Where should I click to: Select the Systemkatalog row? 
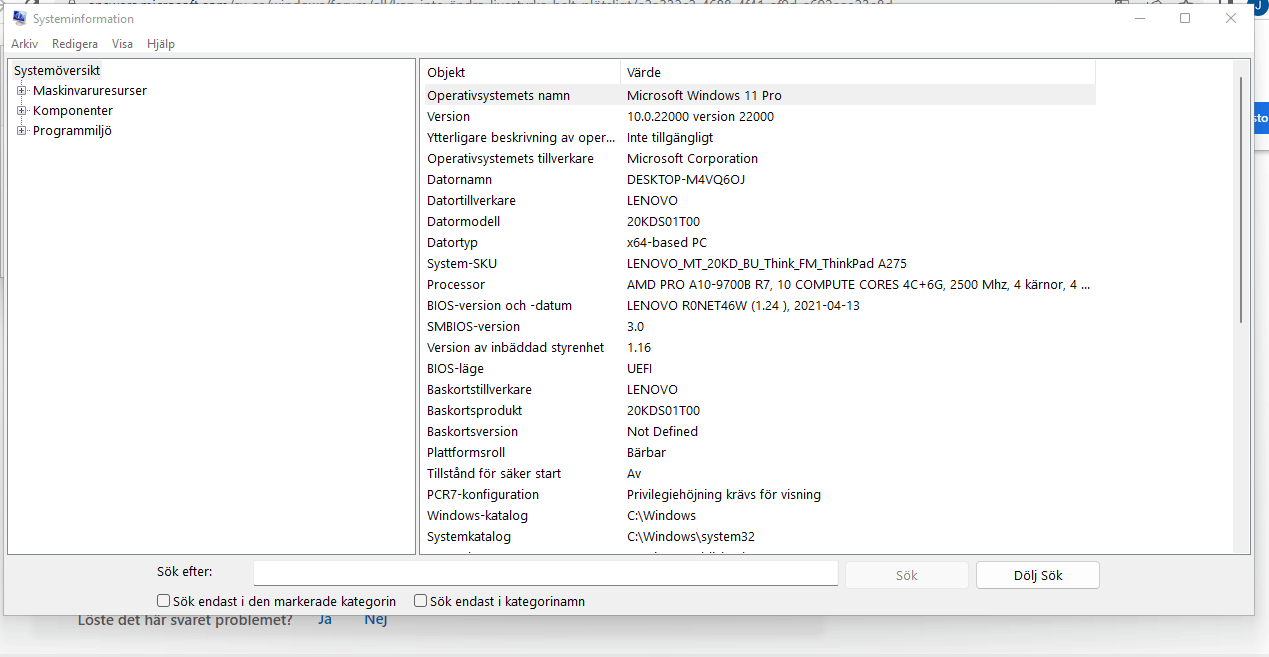click(758, 536)
